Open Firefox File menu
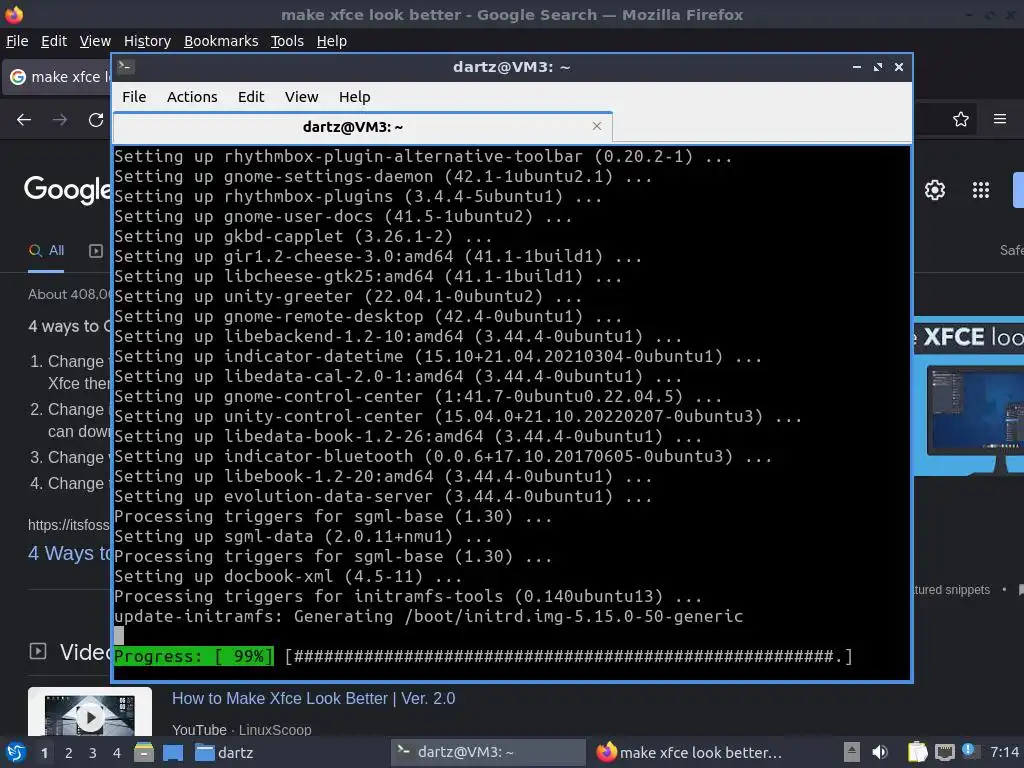Image resolution: width=1024 pixels, height=768 pixels. pos(17,41)
